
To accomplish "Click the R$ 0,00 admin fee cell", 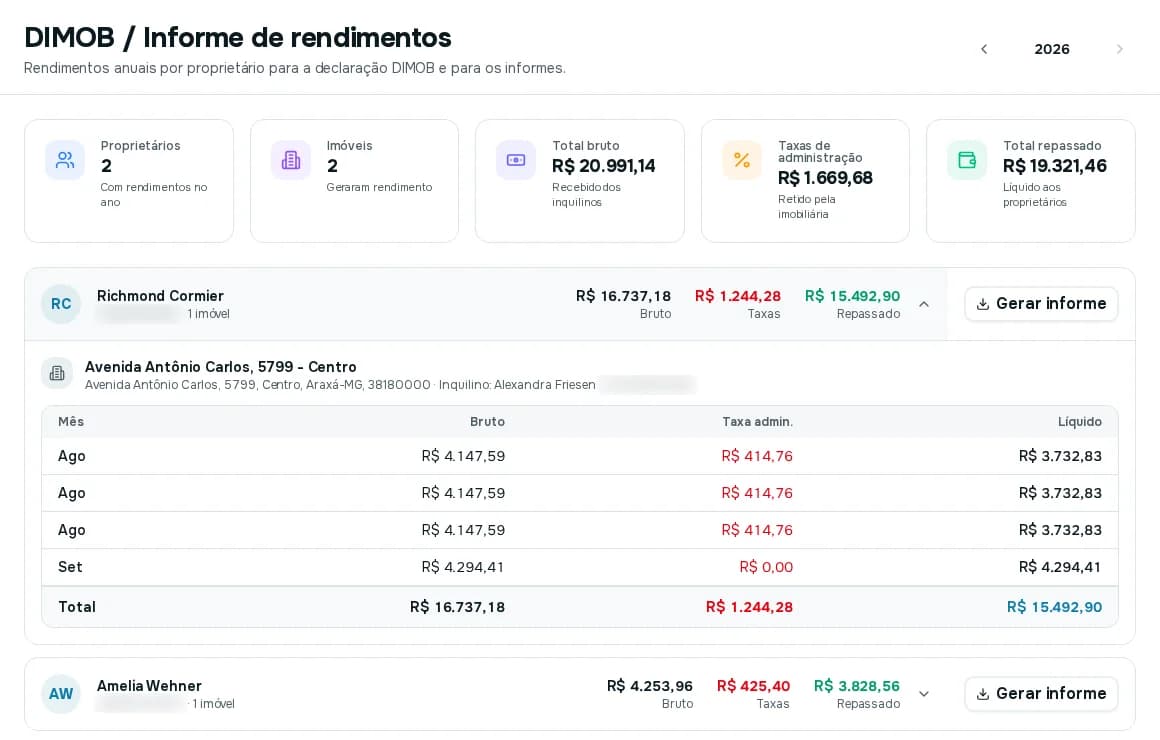I will [766, 567].
